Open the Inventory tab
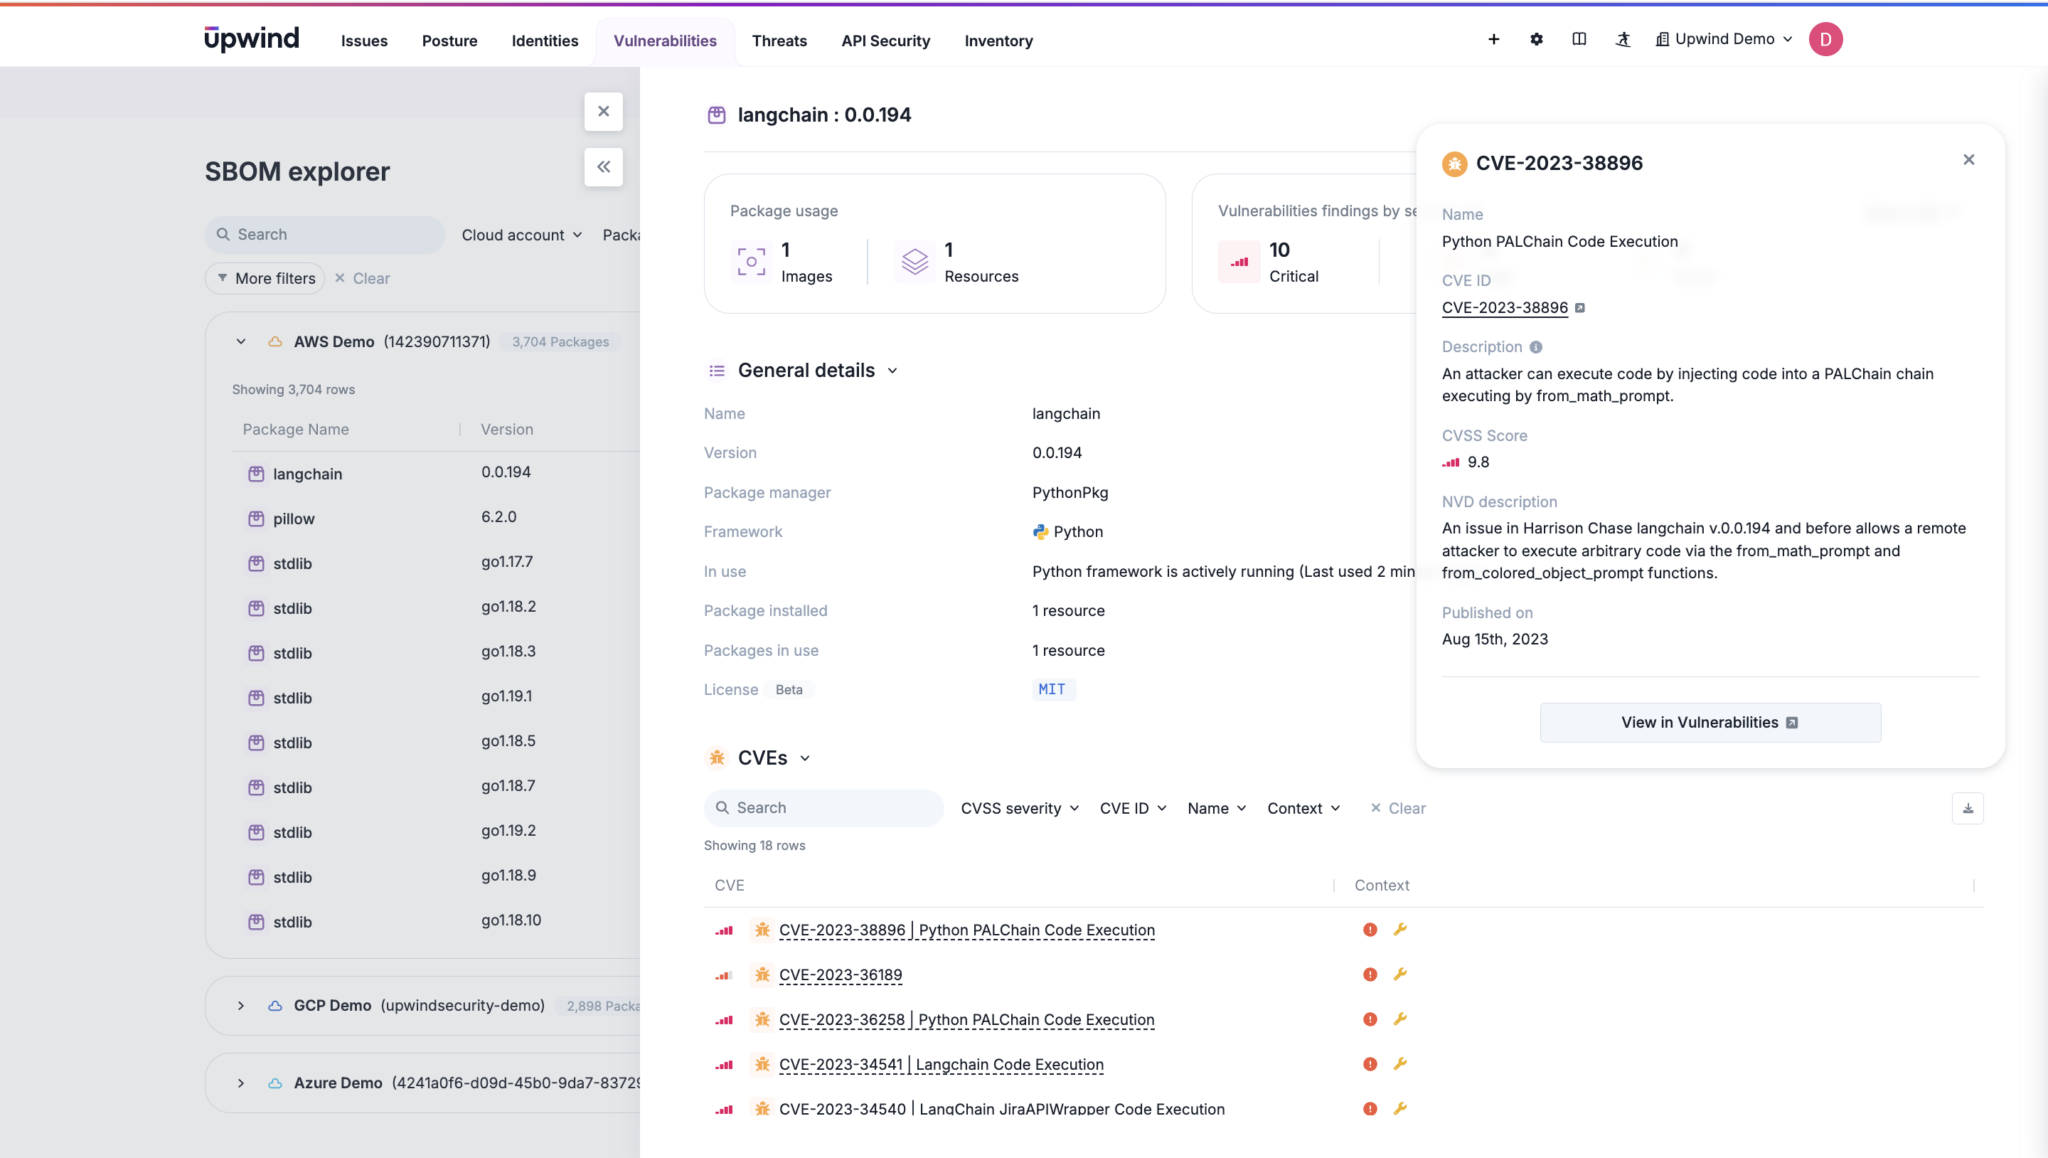 click(998, 41)
